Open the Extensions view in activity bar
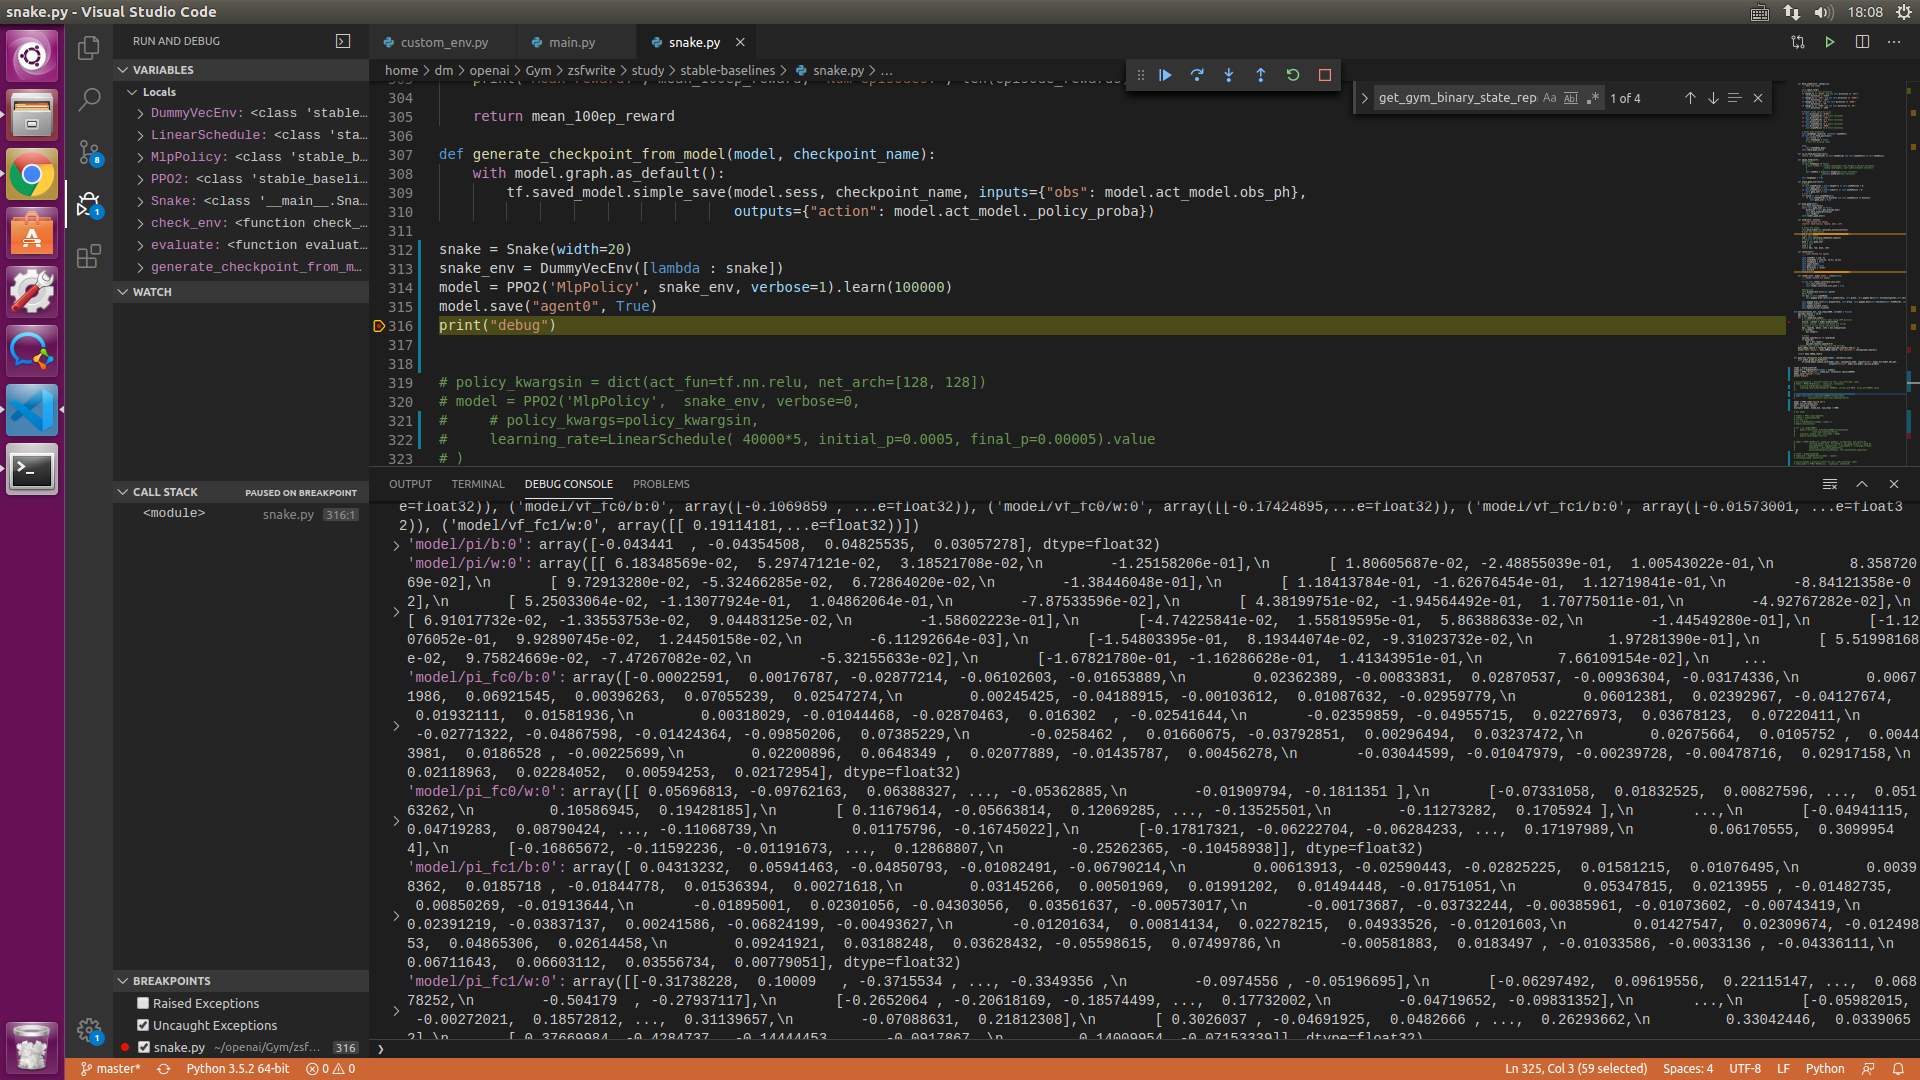This screenshot has height=1080, width=1920. (89, 256)
